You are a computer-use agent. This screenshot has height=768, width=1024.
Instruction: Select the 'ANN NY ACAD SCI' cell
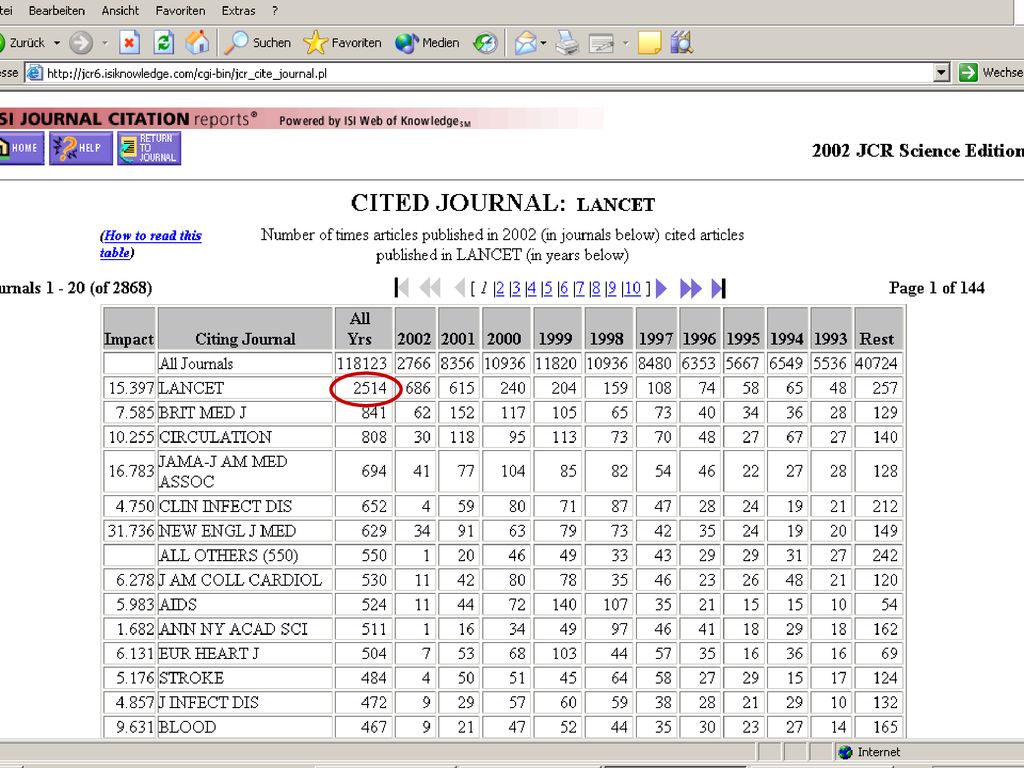point(245,629)
